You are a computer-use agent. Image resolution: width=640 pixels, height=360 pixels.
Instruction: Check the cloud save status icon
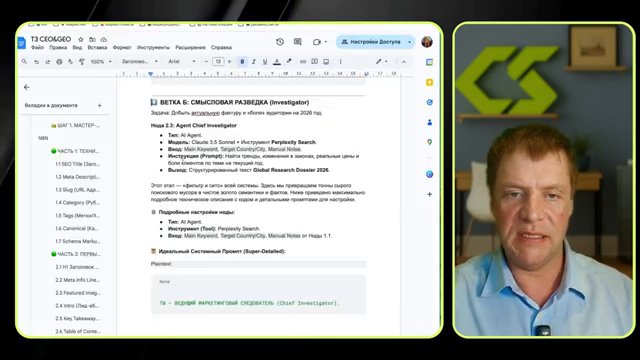click(104, 39)
